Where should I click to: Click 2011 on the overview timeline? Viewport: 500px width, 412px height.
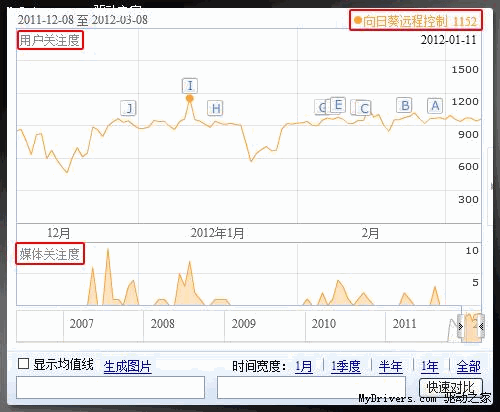[405, 324]
